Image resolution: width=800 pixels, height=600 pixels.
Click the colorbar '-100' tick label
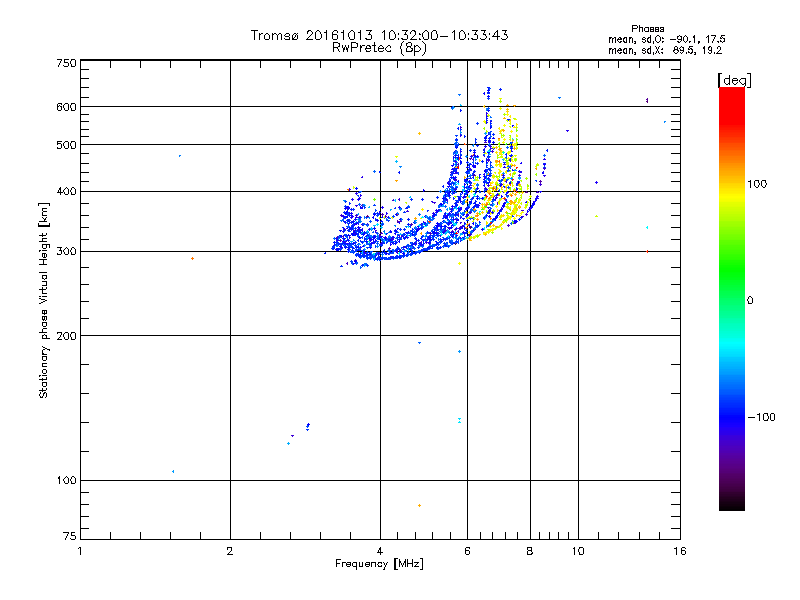(x=761, y=417)
